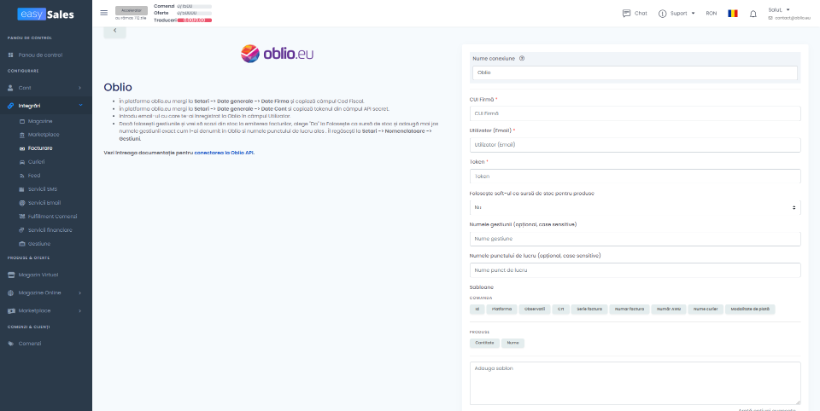Collapse the Integrări submenu chevron
Image resolution: width=820 pixels, height=411 pixels.
pos(80,106)
